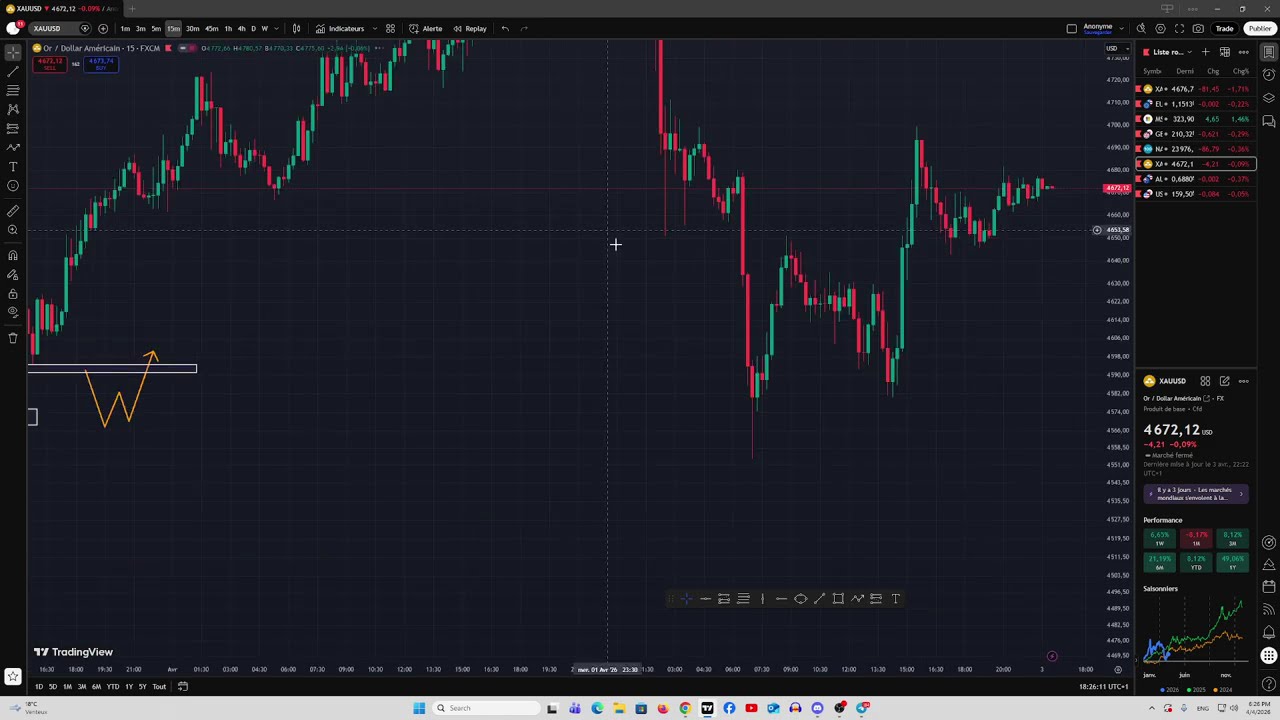
Task: Open the go-to-date calendar icon
Action: [x=183, y=686]
